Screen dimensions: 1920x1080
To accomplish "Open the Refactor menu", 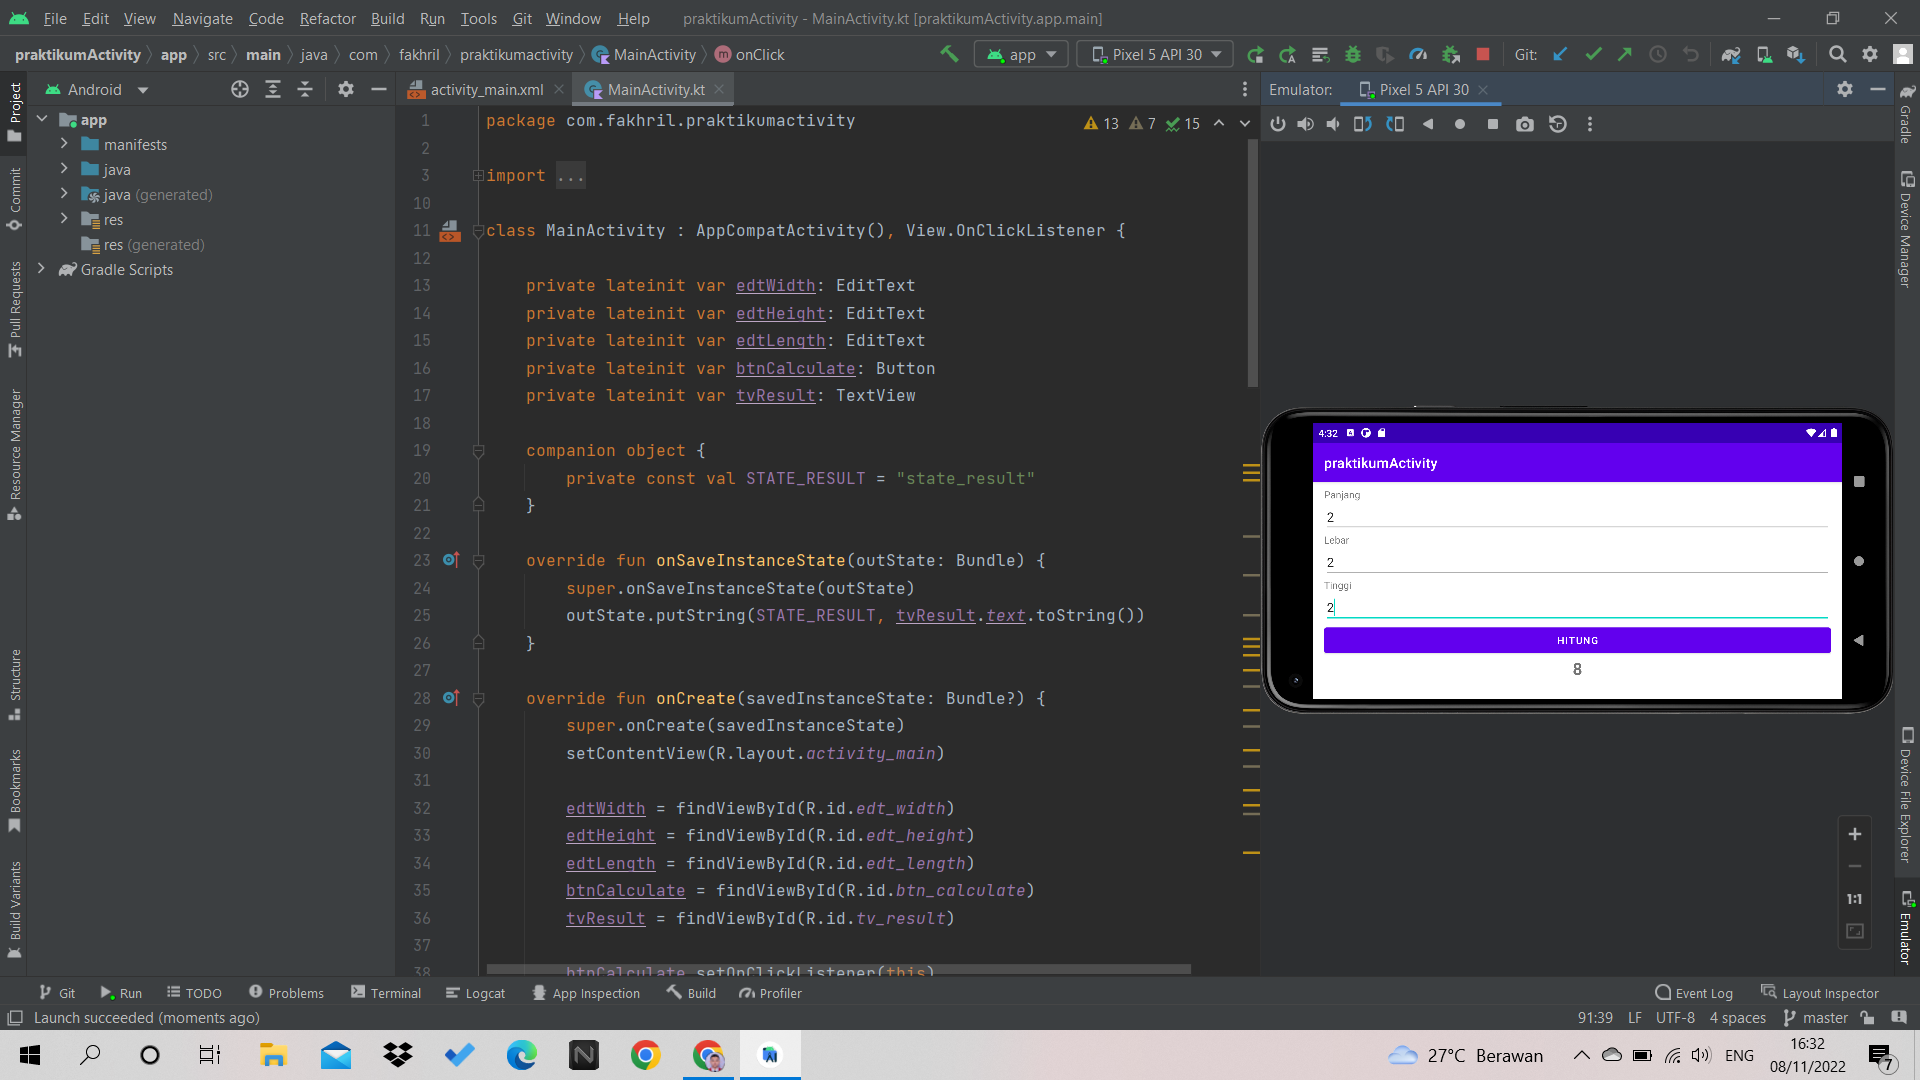I will 327,18.
